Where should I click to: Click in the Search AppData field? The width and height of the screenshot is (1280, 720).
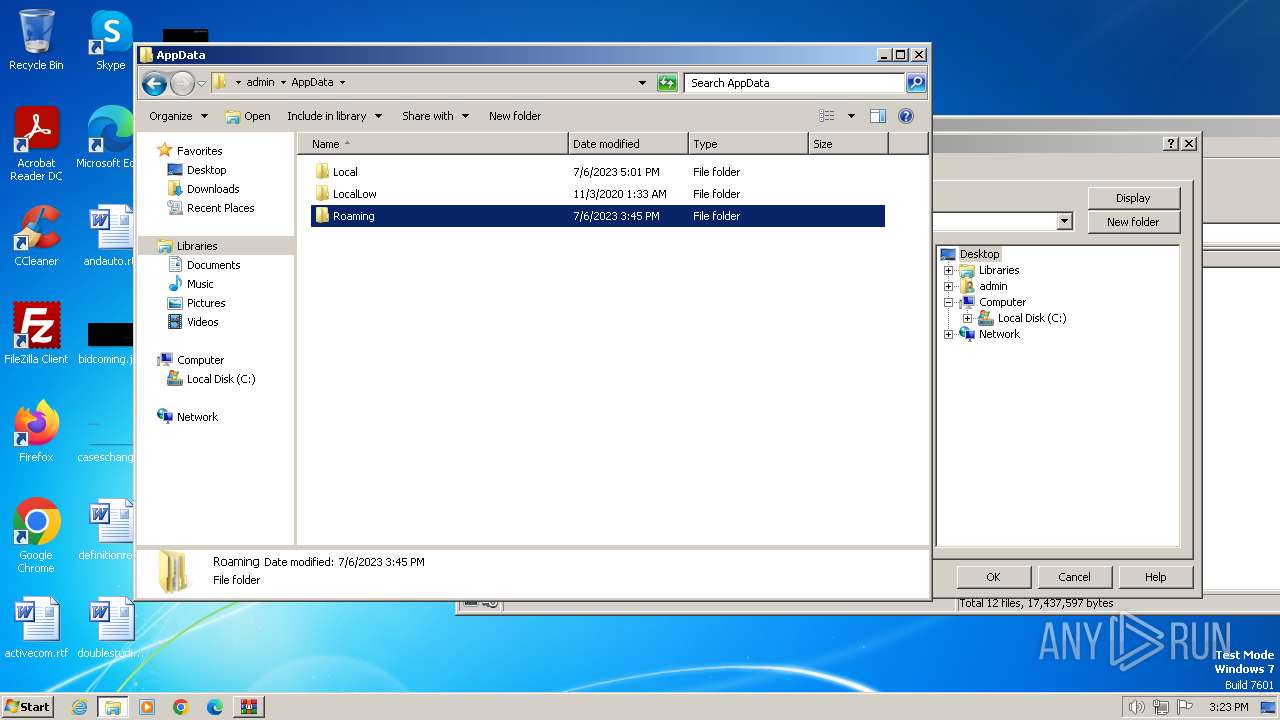pyautogui.click(x=794, y=83)
